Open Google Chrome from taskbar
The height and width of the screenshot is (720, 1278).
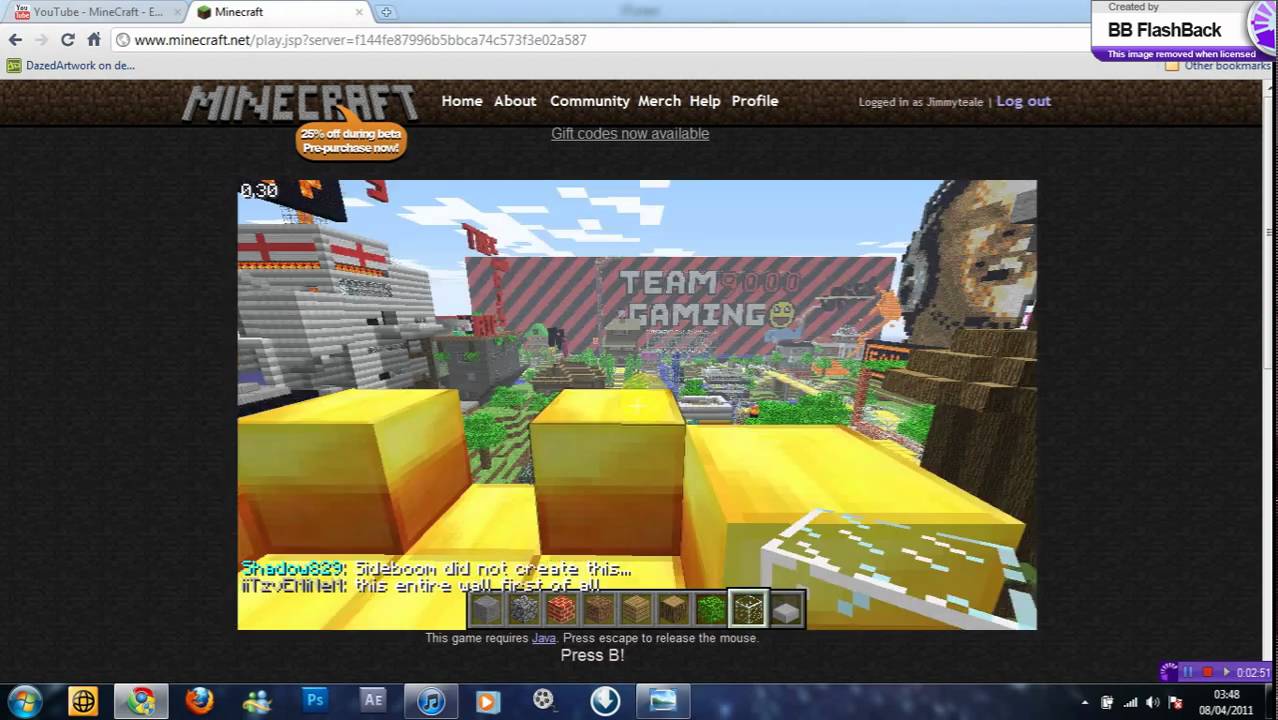click(141, 701)
